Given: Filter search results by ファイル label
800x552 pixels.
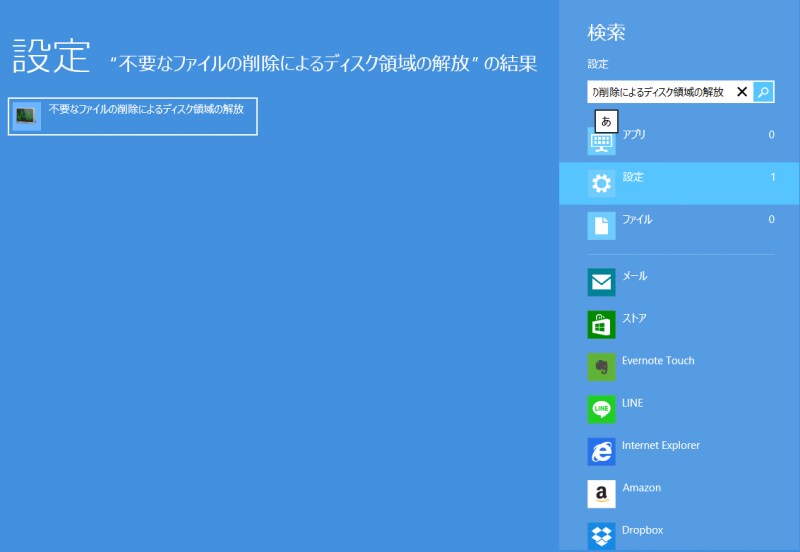Looking at the screenshot, I should [x=637, y=219].
